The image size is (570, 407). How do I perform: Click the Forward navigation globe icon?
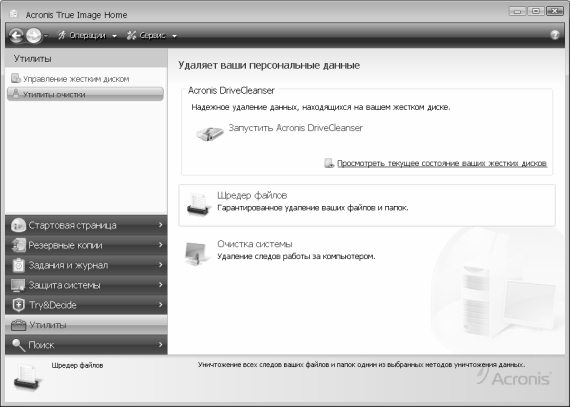point(33,36)
